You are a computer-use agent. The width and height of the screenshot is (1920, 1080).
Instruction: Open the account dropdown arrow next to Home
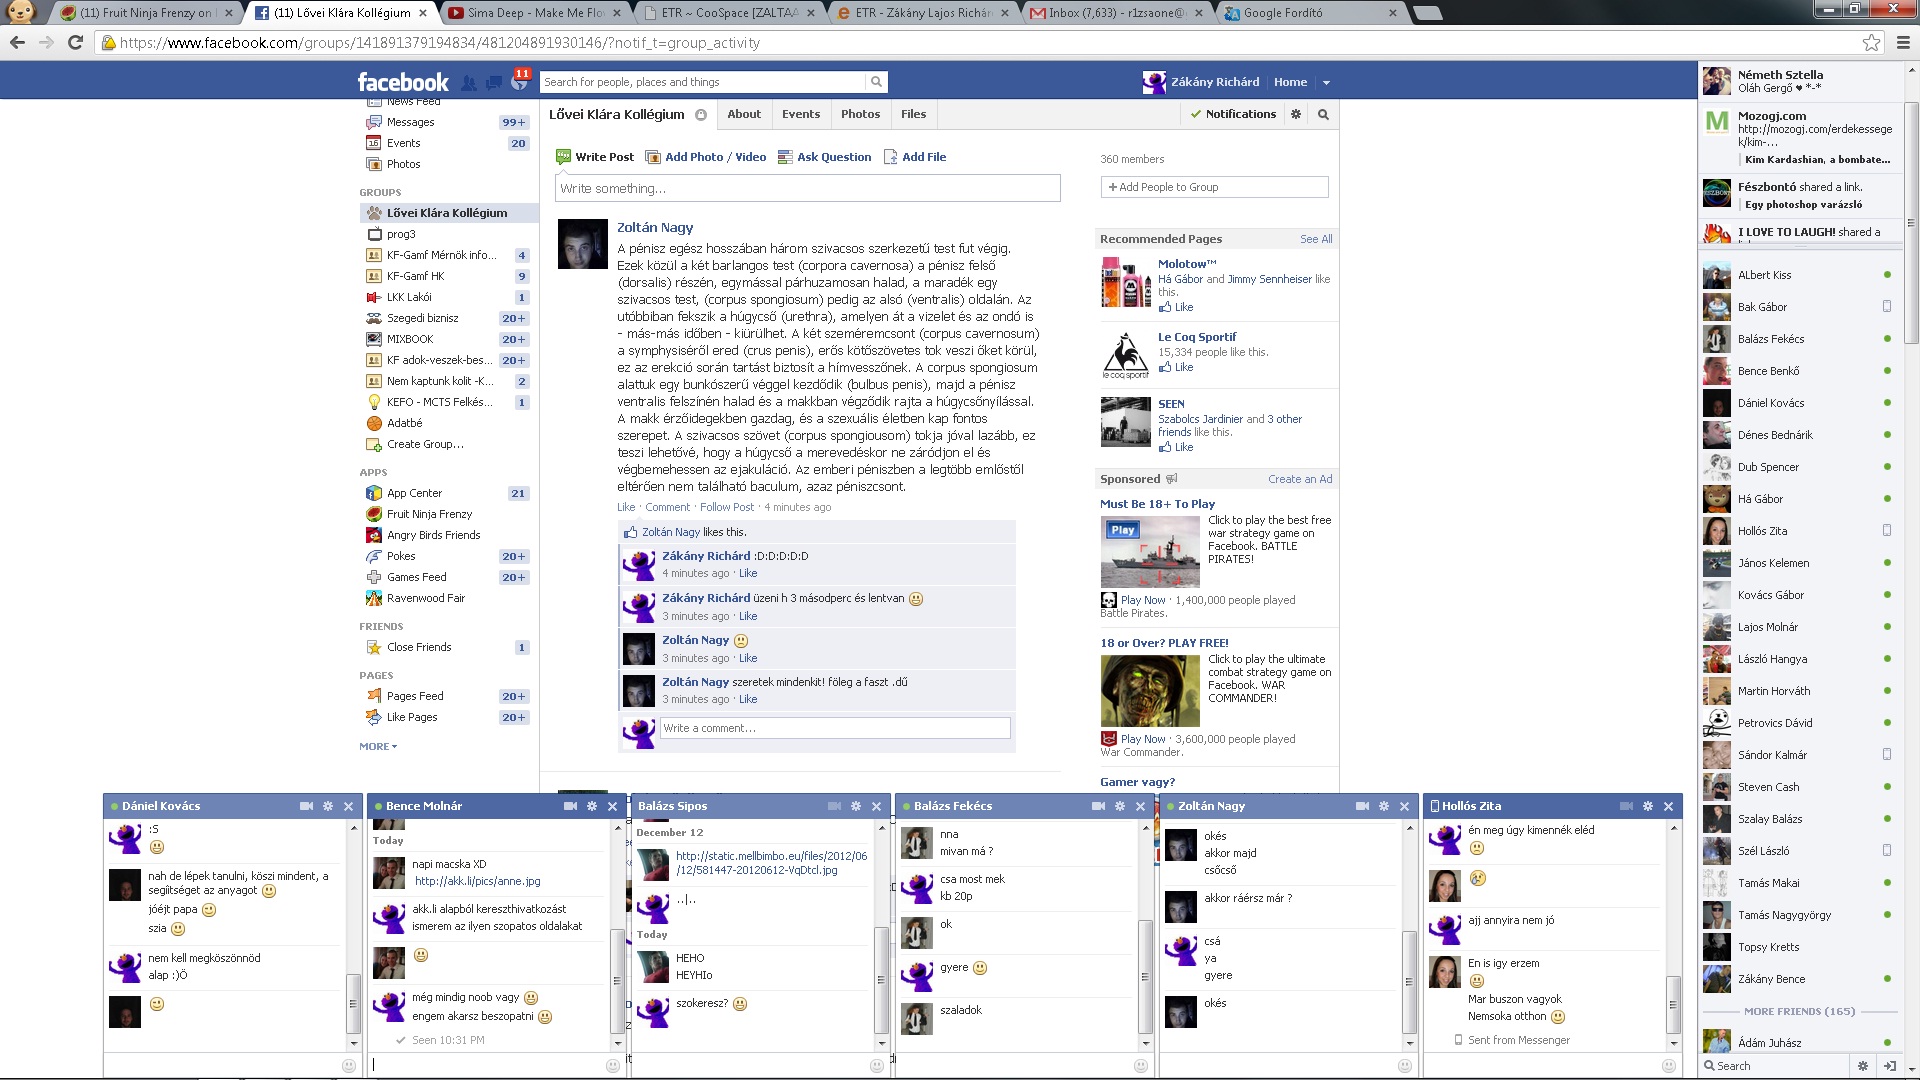tap(1326, 83)
